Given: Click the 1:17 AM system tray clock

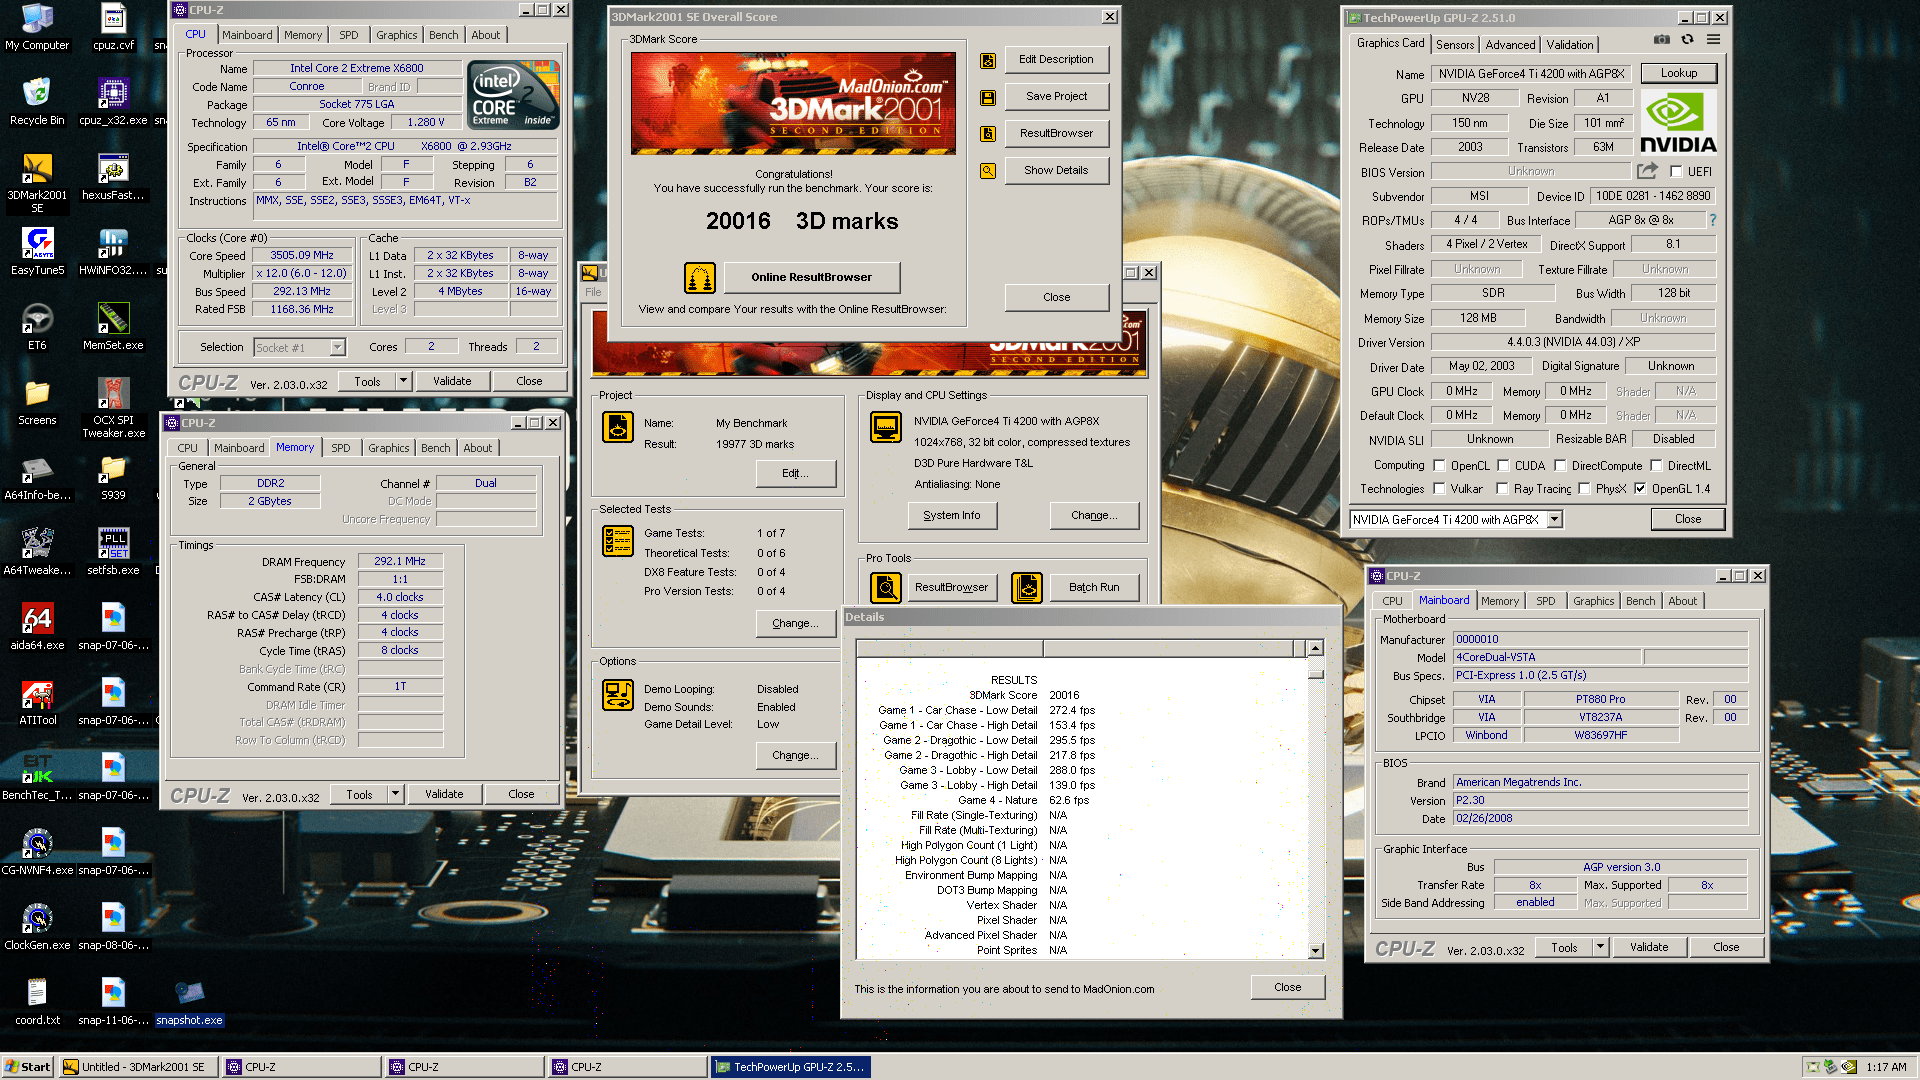Looking at the screenshot, I should click(x=1886, y=1067).
